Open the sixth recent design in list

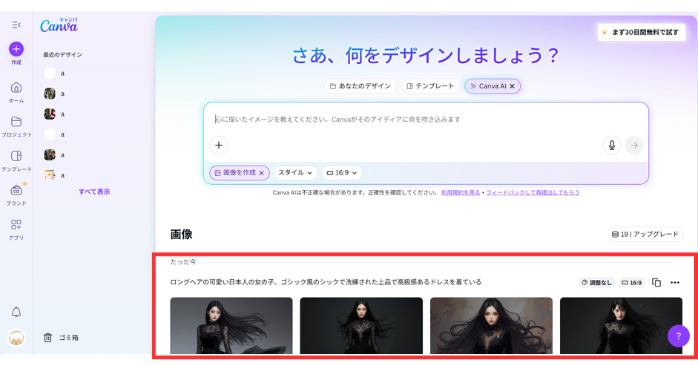tap(54, 175)
